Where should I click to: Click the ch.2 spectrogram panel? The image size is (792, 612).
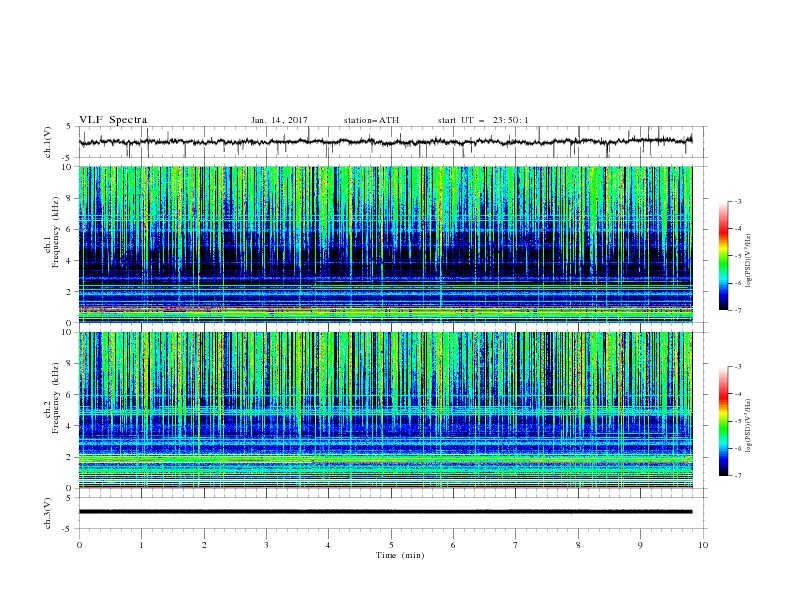tap(385, 410)
